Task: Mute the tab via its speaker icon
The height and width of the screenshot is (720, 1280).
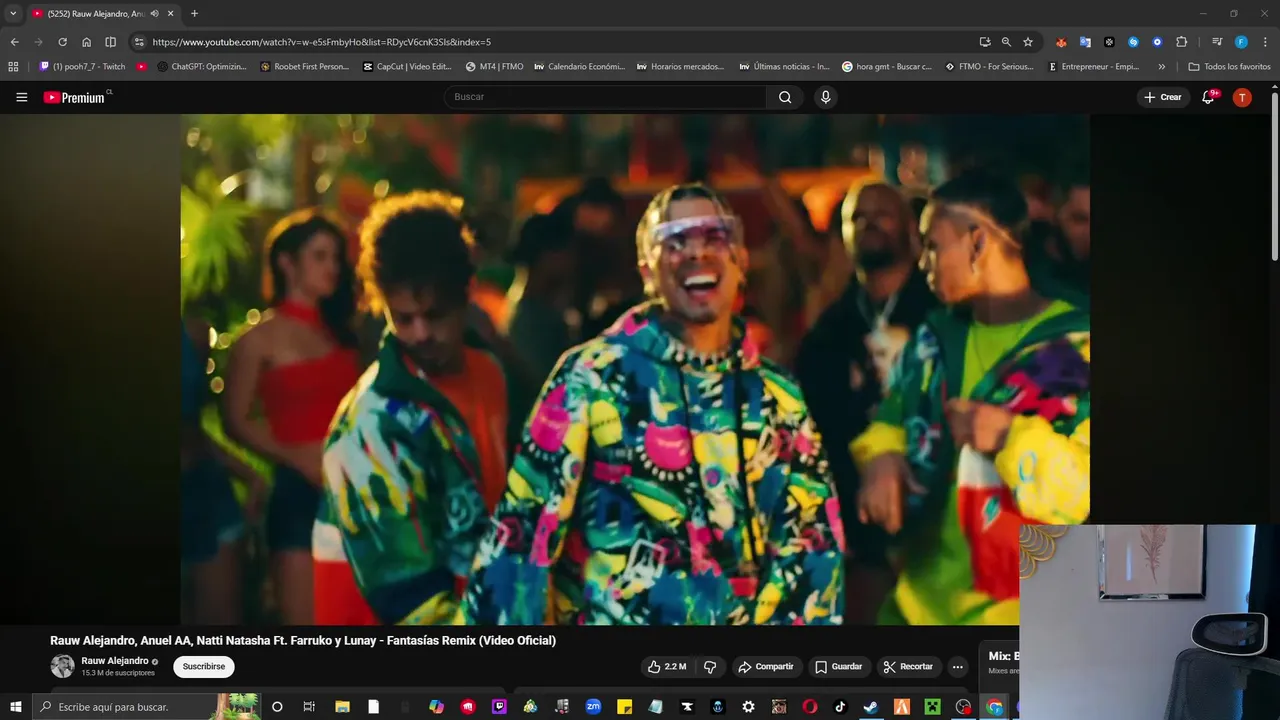Action: coord(154,14)
